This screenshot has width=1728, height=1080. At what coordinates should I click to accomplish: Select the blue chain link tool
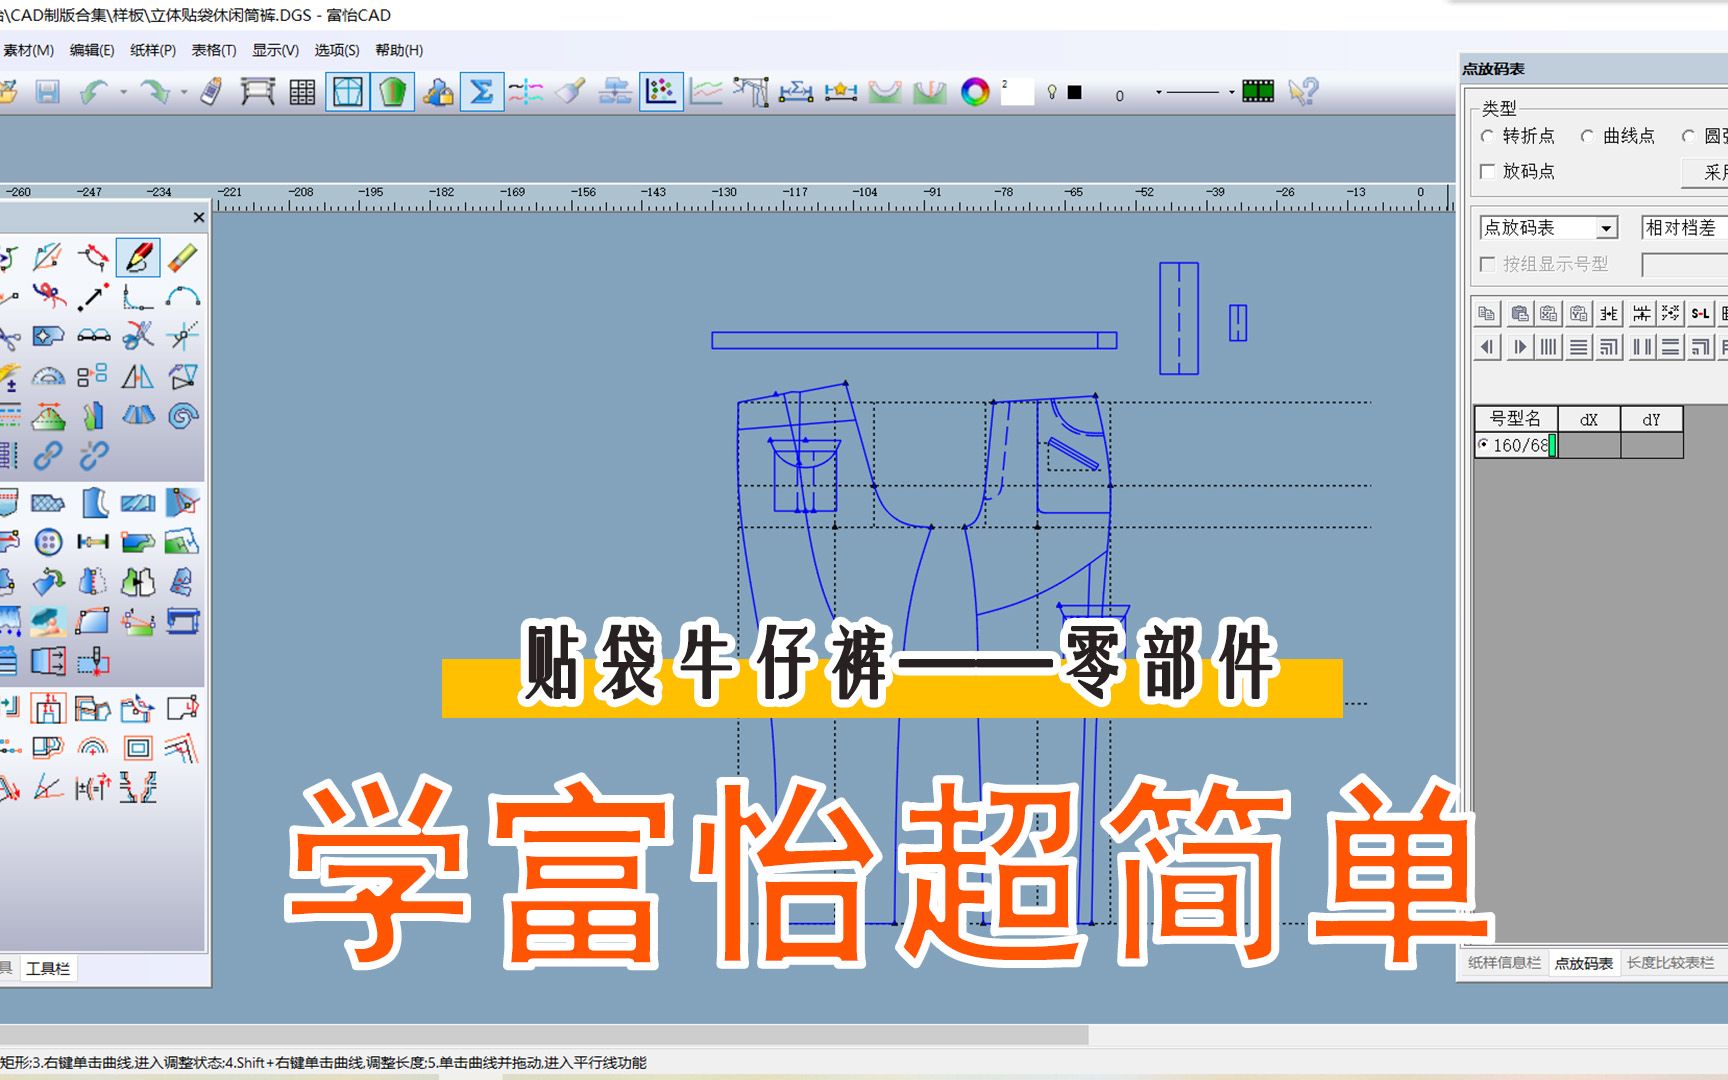(48, 456)
